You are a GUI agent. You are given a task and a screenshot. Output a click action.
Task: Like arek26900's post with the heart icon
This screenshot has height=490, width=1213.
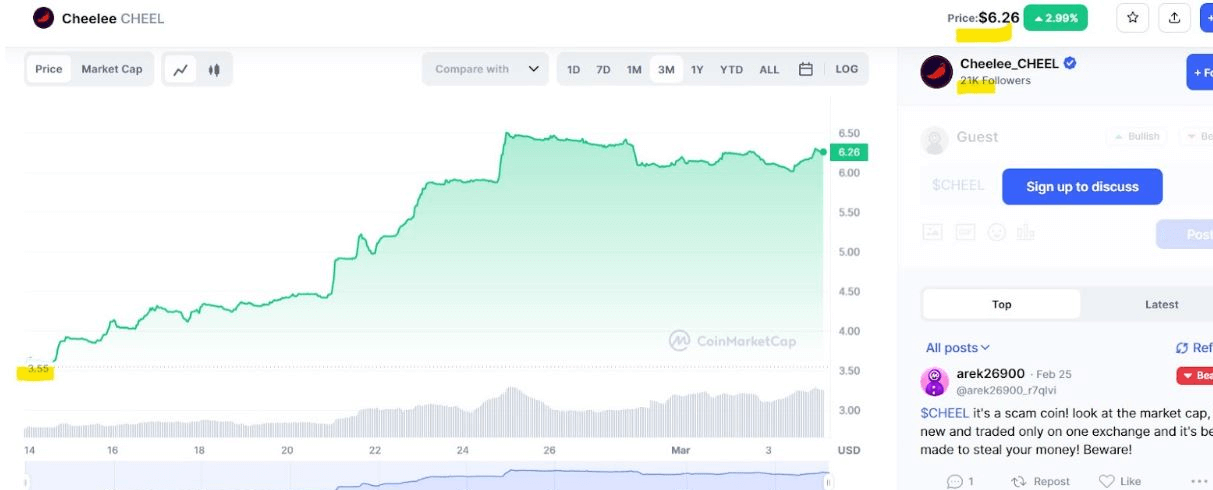pos(1107,481)
